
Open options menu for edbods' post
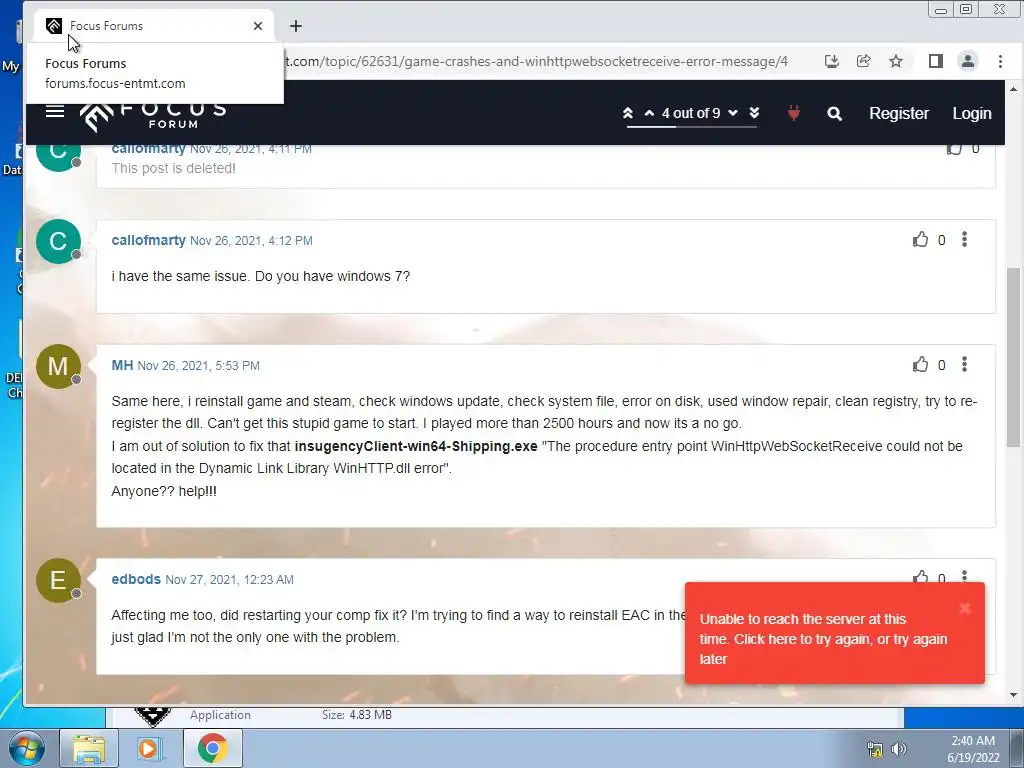(x=965, y=576)
